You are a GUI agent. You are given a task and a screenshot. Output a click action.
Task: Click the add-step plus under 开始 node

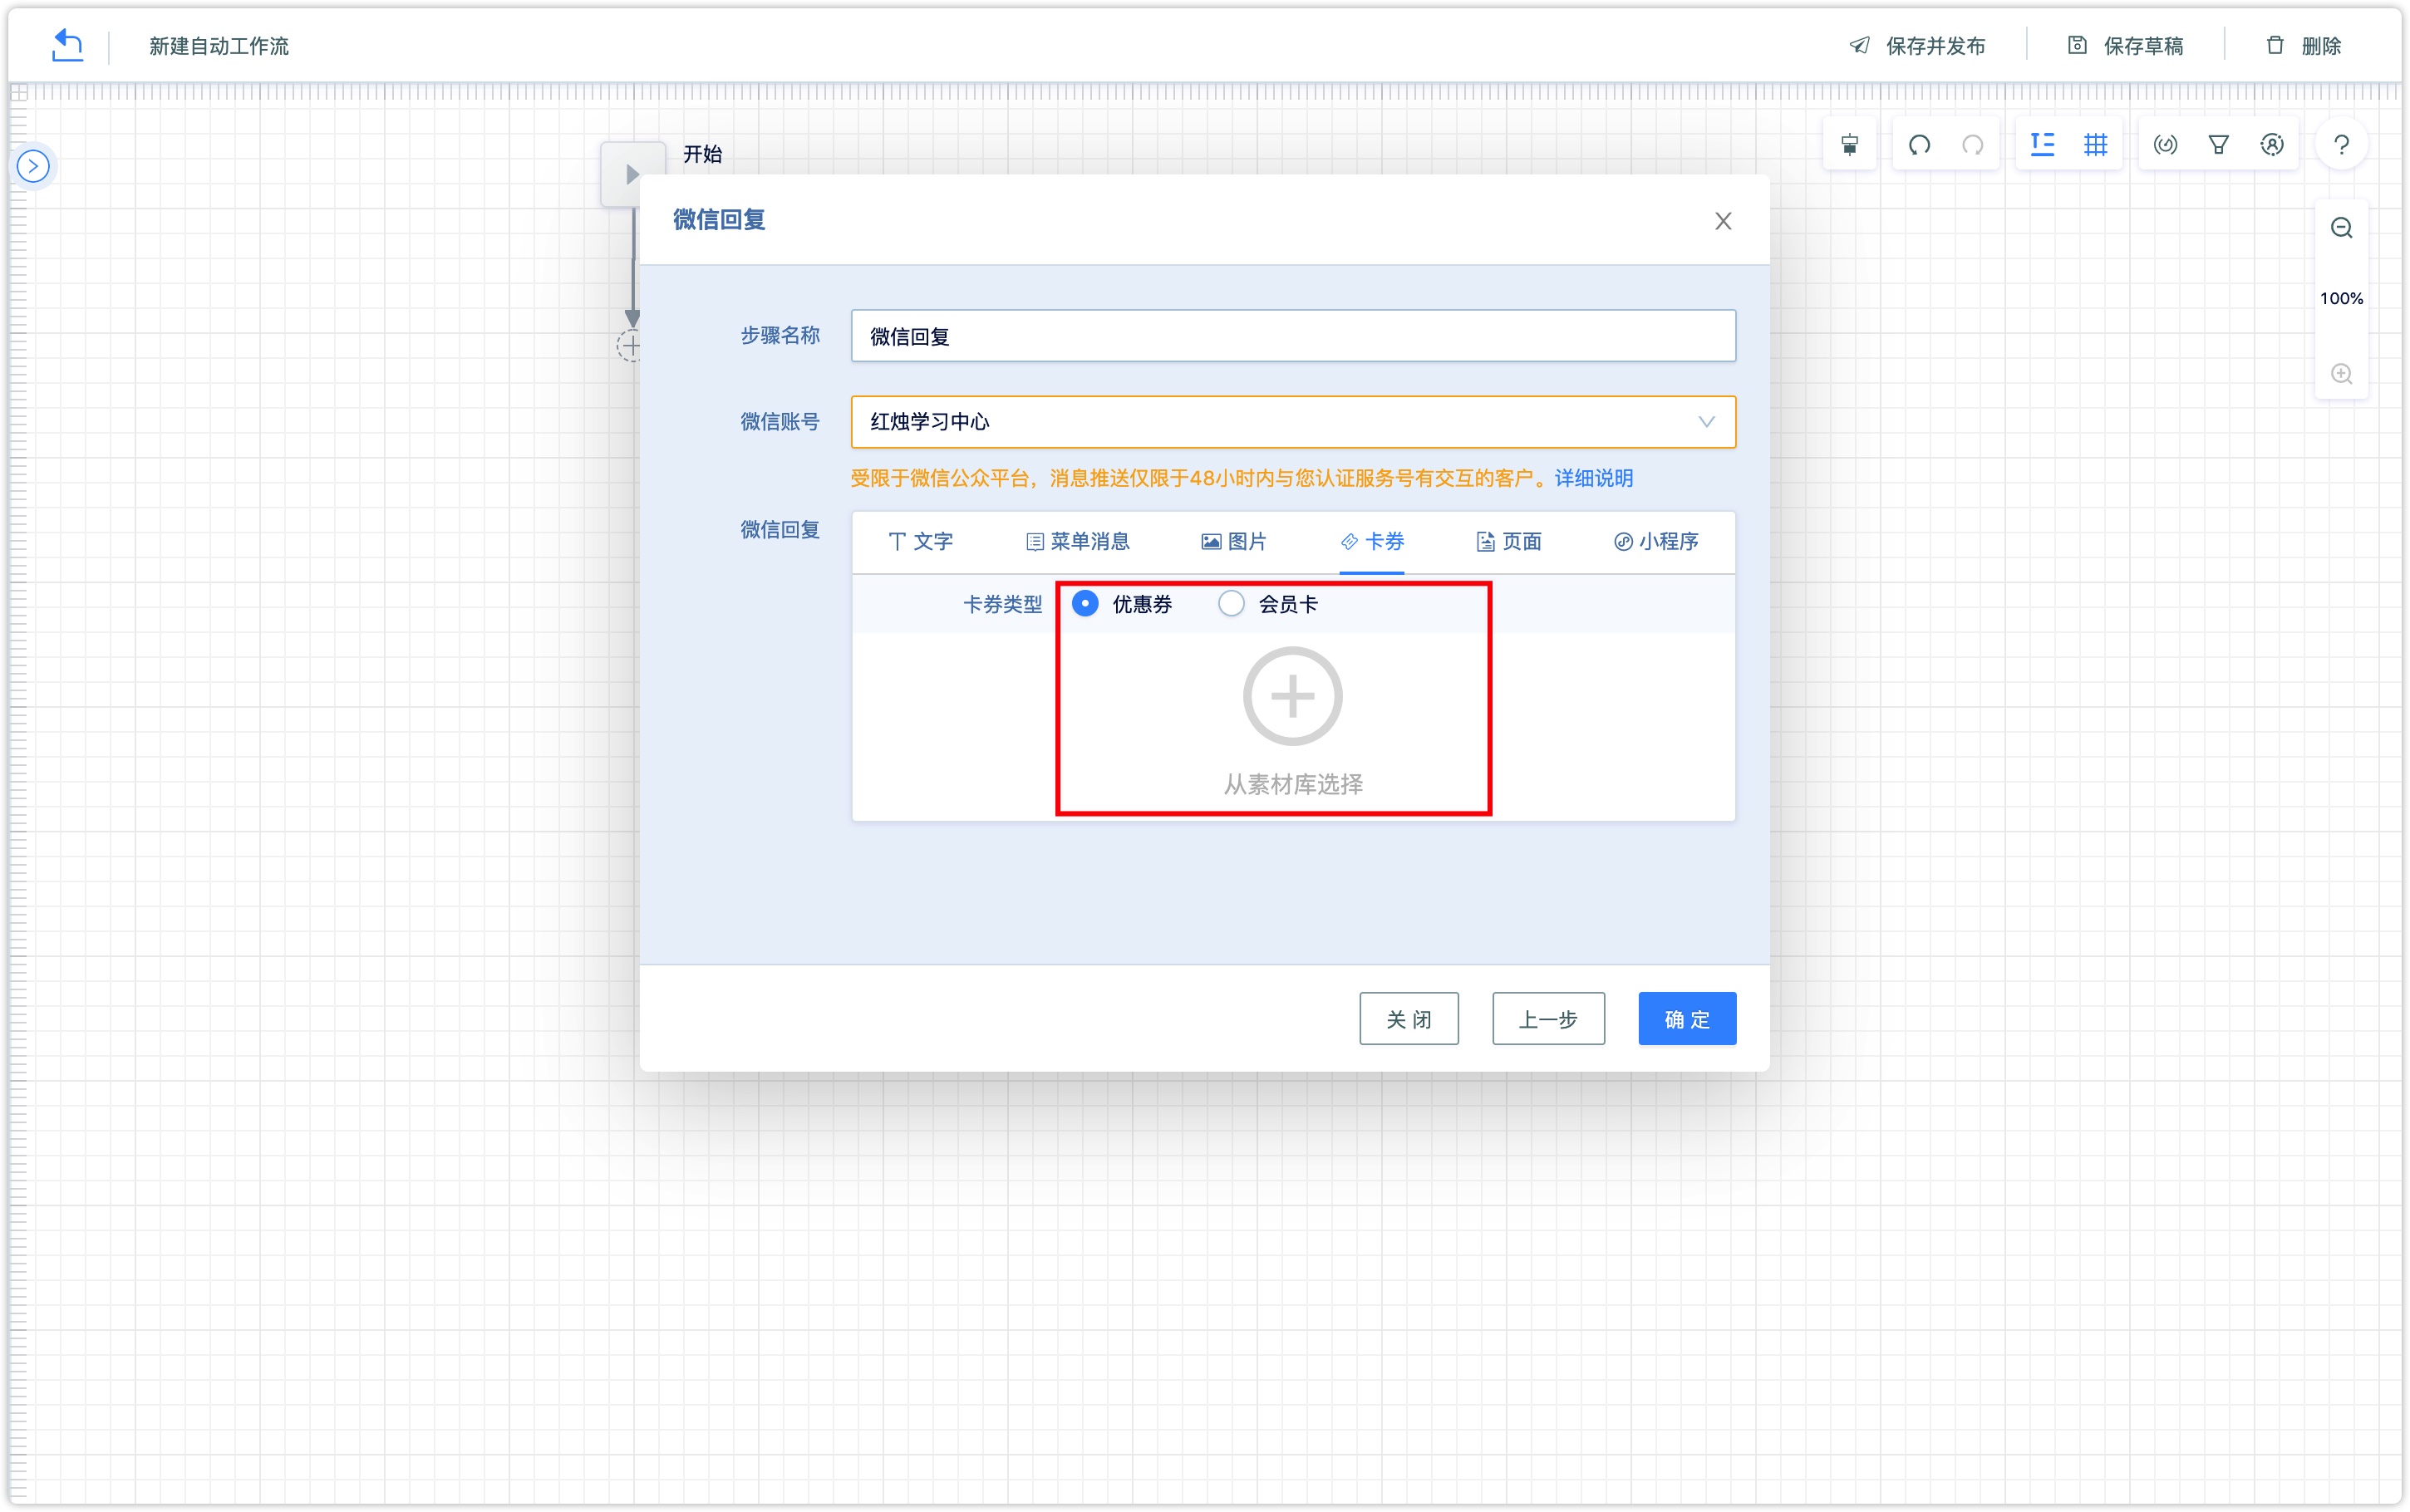coord(629,346)
